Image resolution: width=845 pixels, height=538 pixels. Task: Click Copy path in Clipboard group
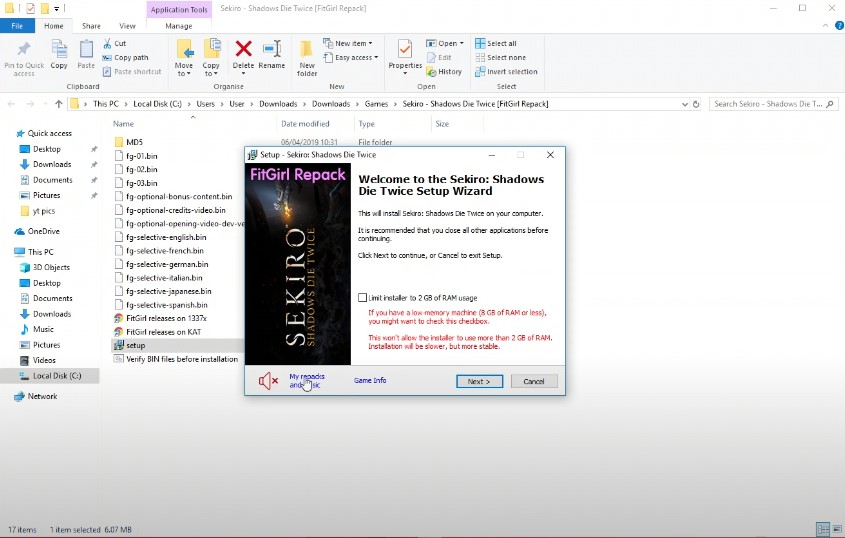click(125, 57)
